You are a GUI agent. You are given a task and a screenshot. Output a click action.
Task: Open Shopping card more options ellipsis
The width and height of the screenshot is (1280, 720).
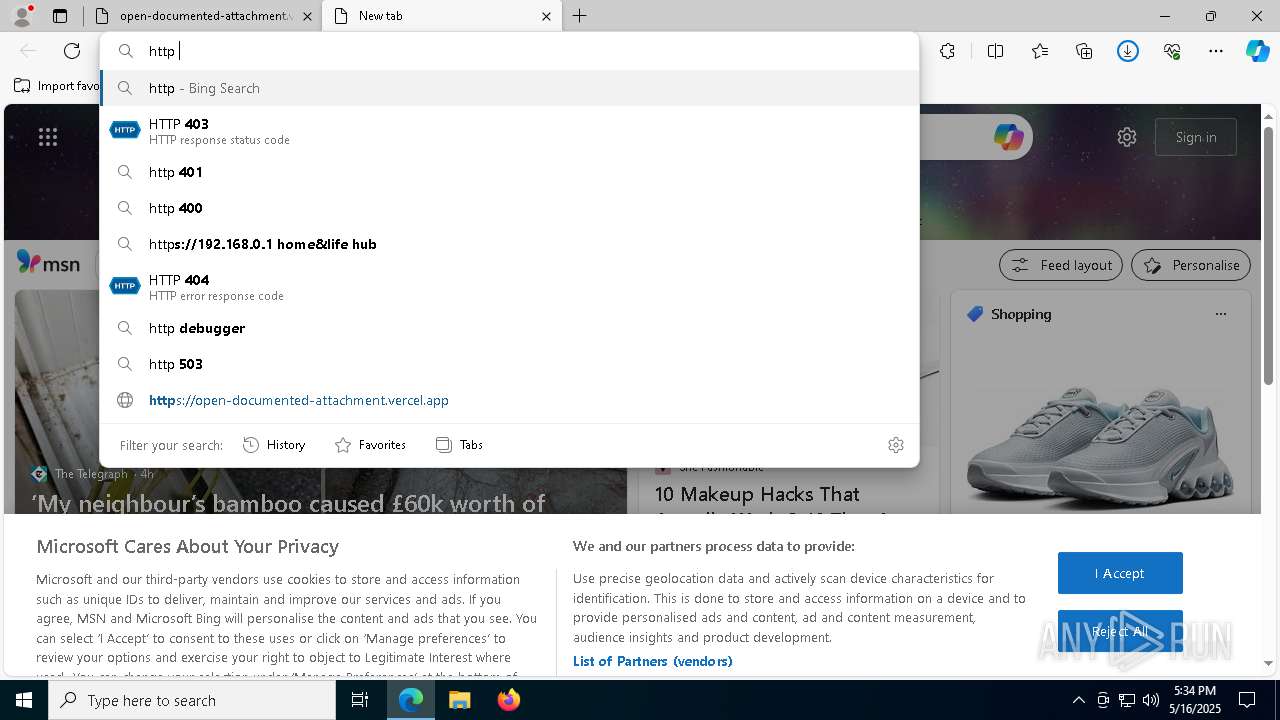point(1220,314)
